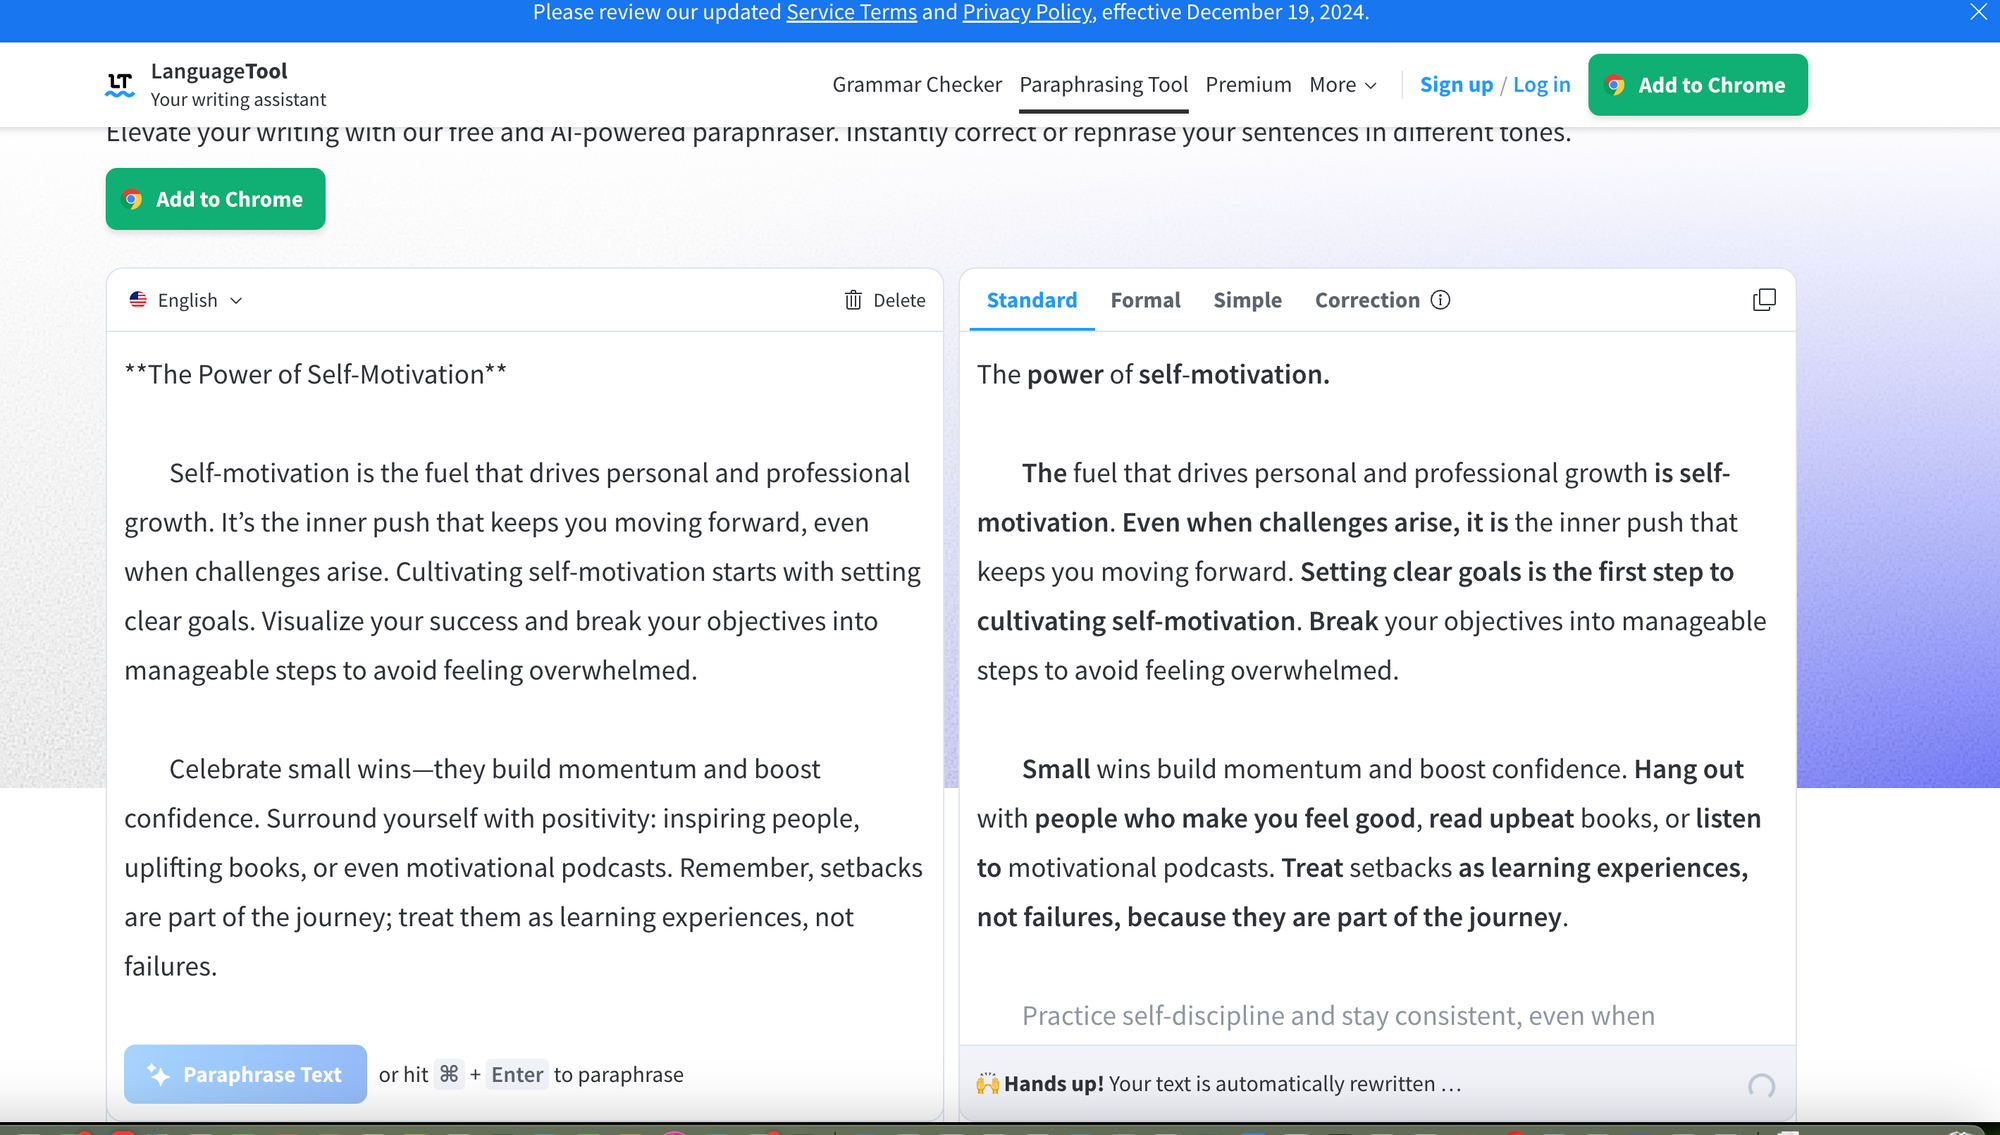Open the Service Terms link

pos(851,13)
